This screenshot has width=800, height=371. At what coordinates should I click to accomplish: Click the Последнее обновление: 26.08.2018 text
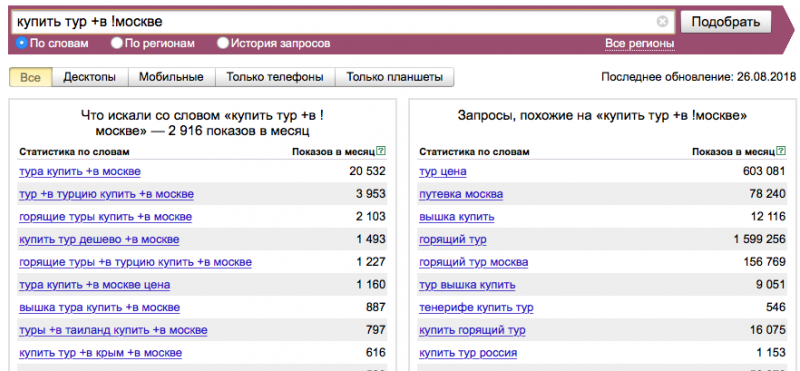point(698,77)
